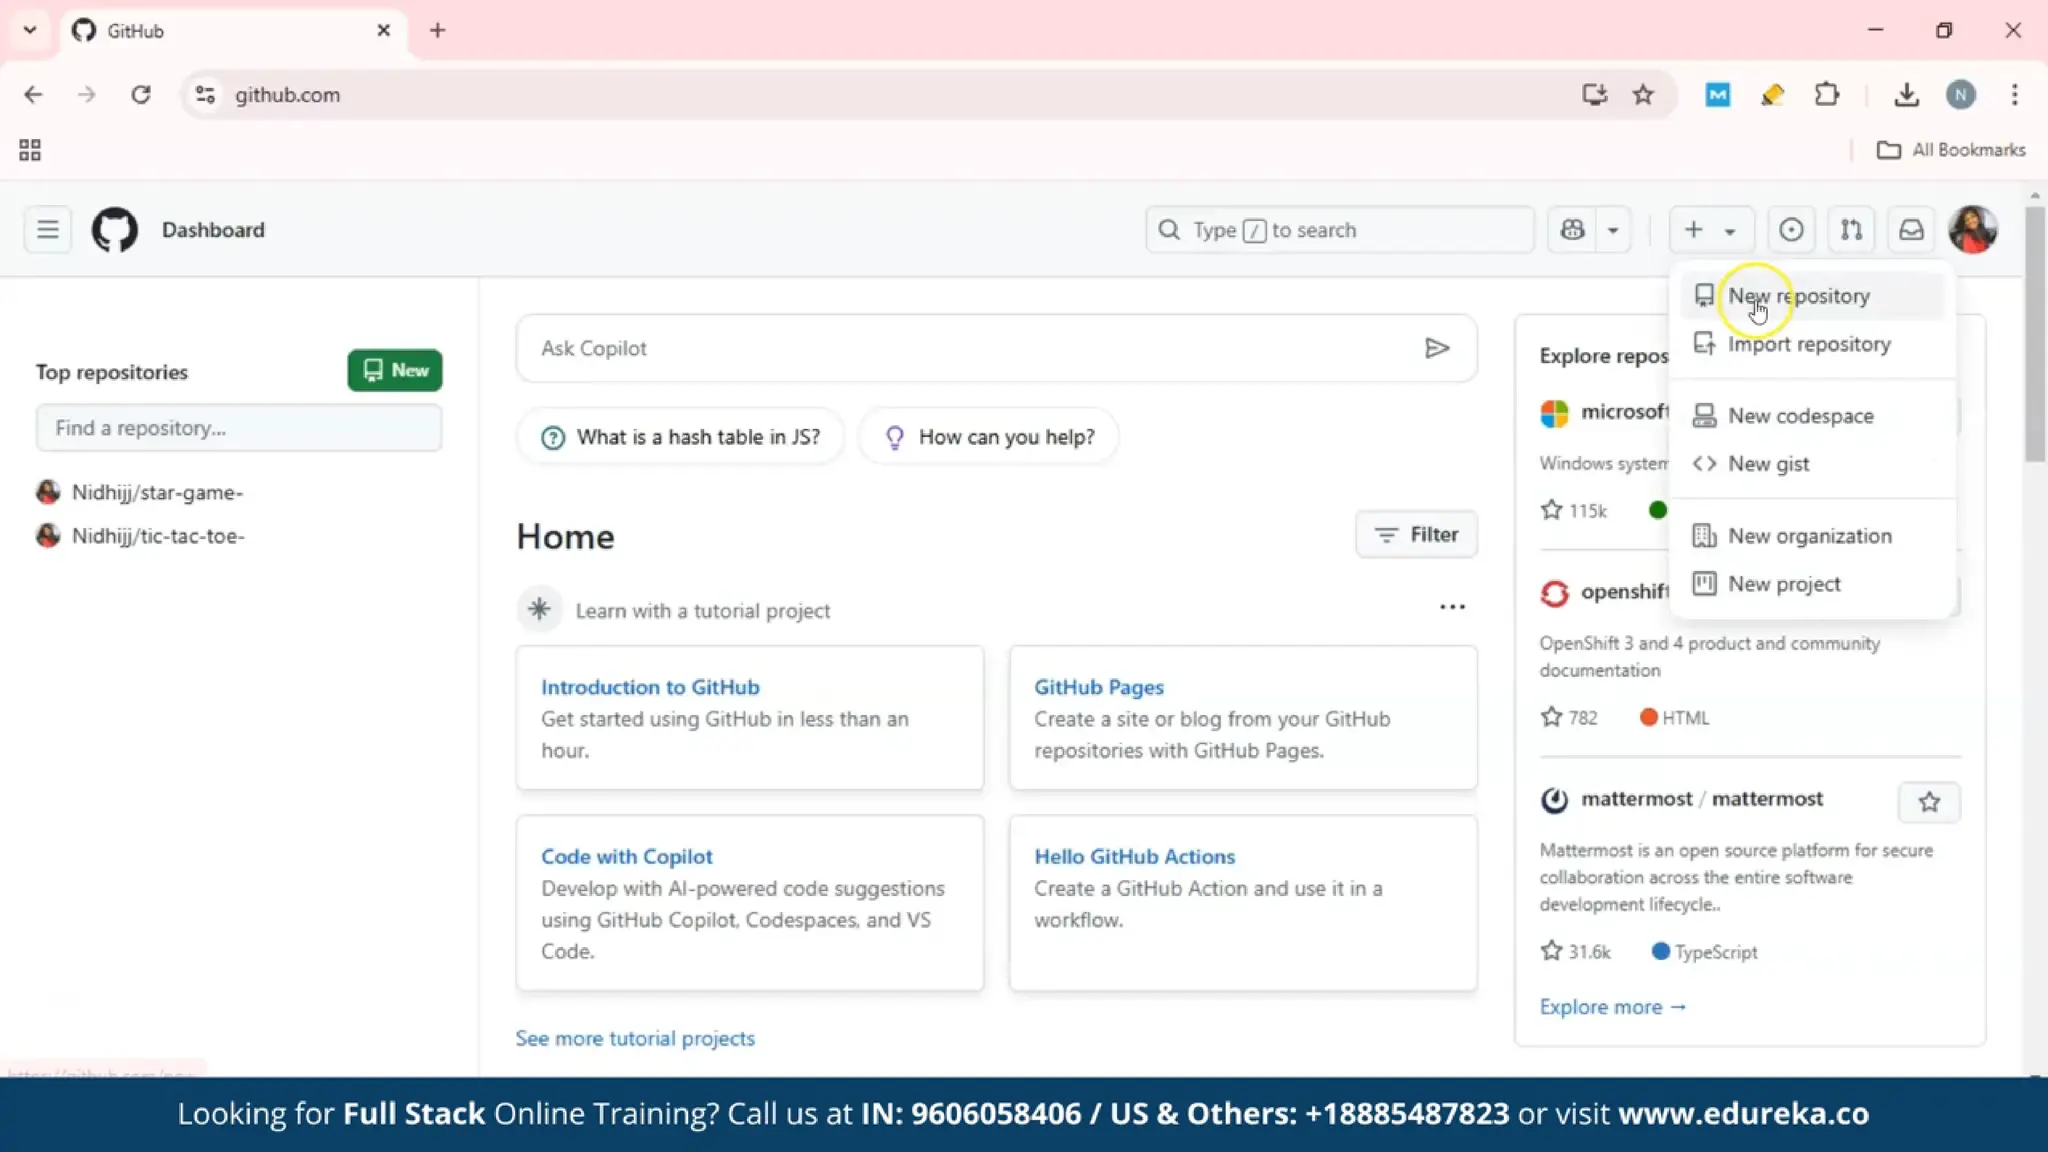Close the GitHub browser tab
Viewport: 2048px width, 1152px height.
(383, 31)
